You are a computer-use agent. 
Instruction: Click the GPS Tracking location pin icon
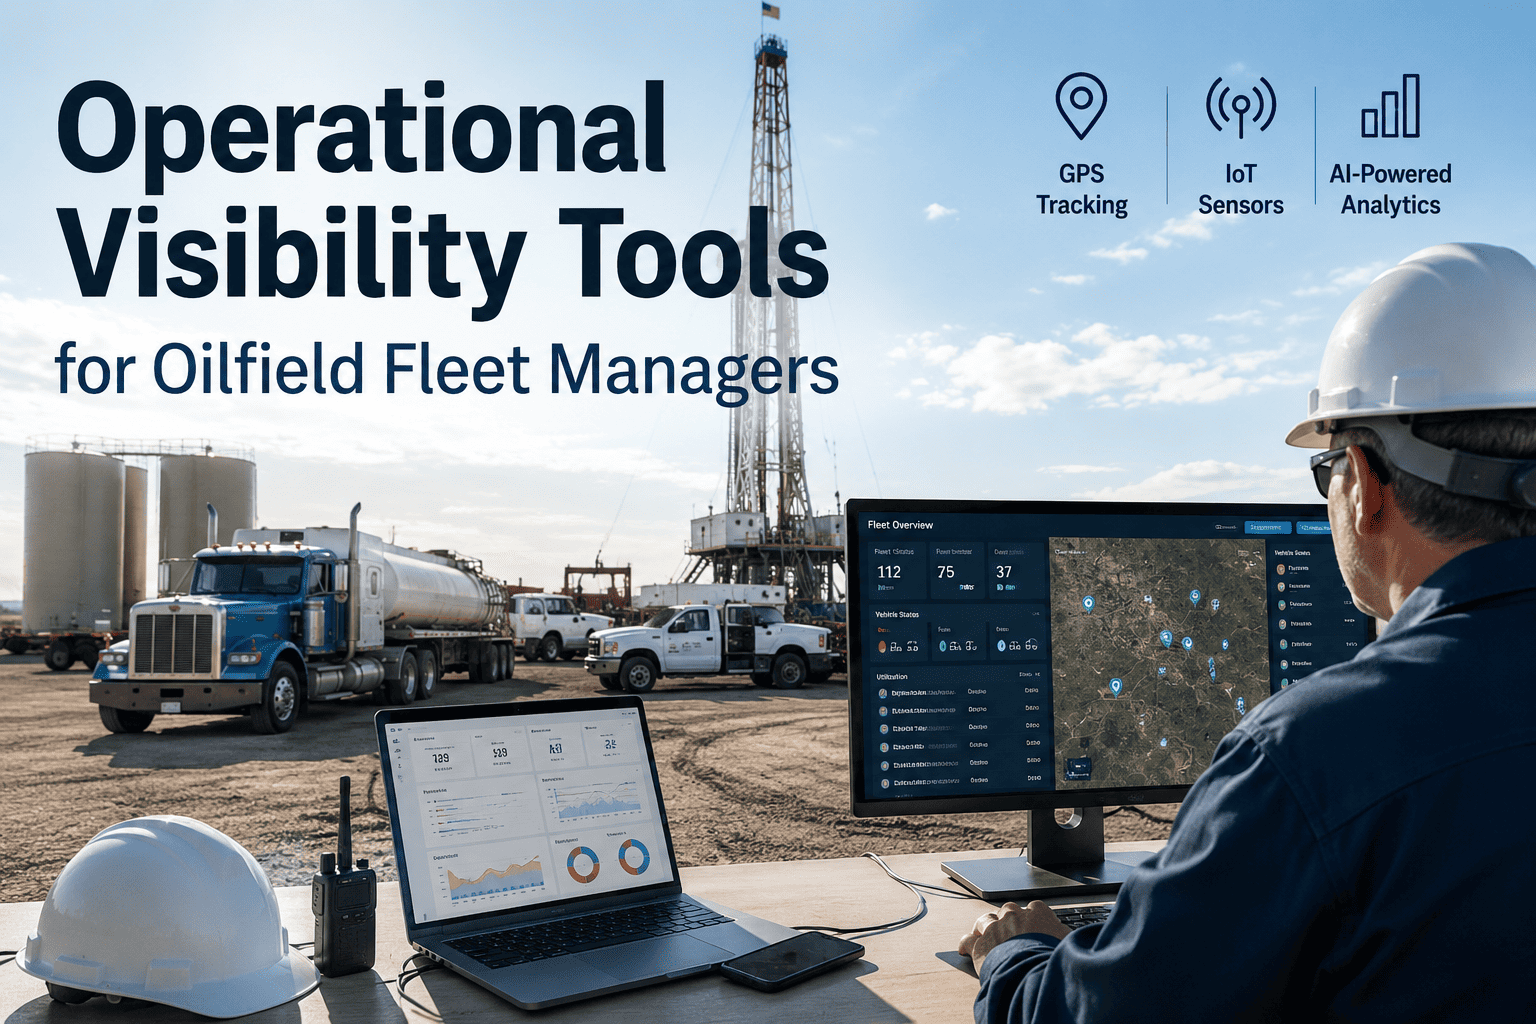coord(1081,105)
